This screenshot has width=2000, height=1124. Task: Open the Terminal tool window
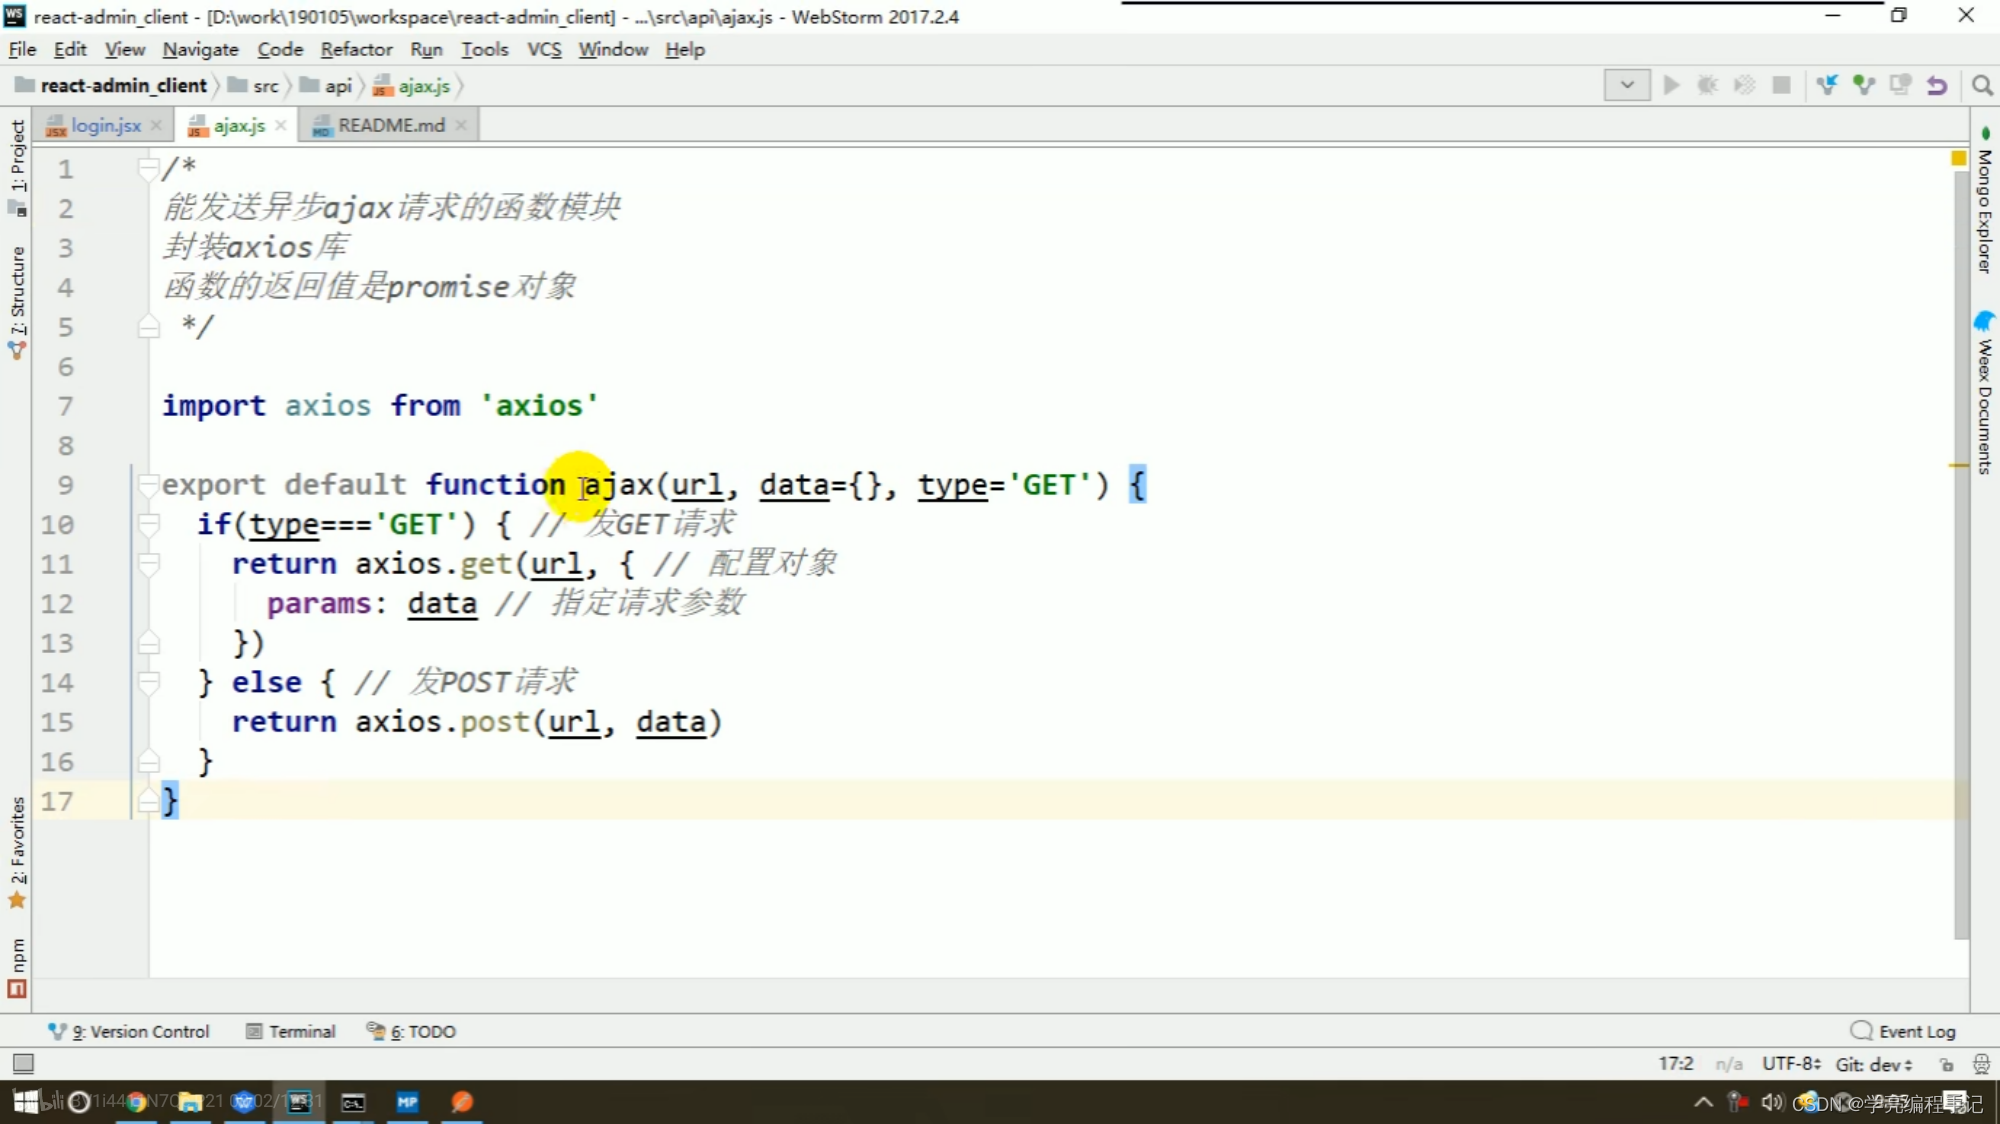coord(291,1031)
